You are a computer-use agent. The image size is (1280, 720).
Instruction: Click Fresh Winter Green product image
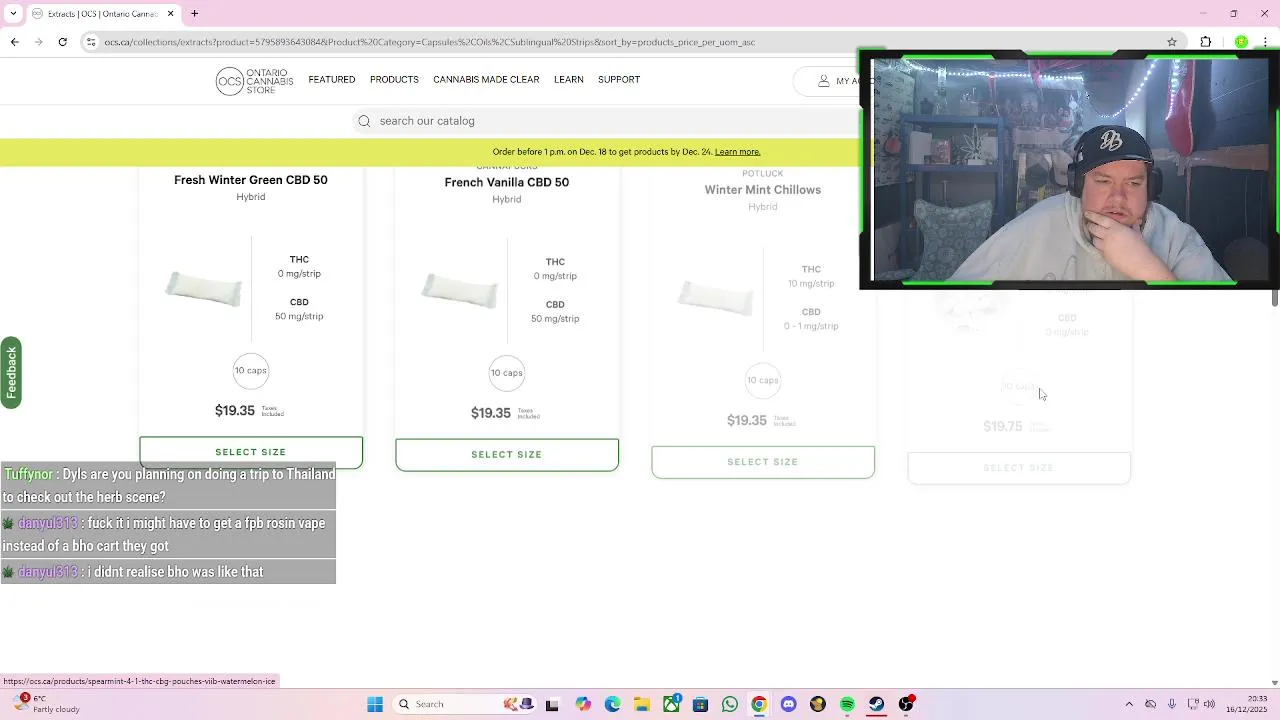[203, 288]
